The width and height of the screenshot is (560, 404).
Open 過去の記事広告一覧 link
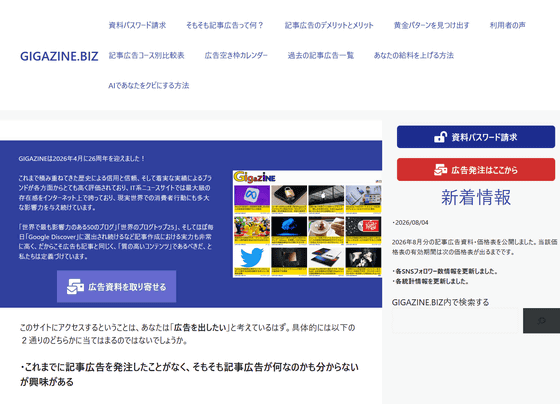click(x=321, y=55)
